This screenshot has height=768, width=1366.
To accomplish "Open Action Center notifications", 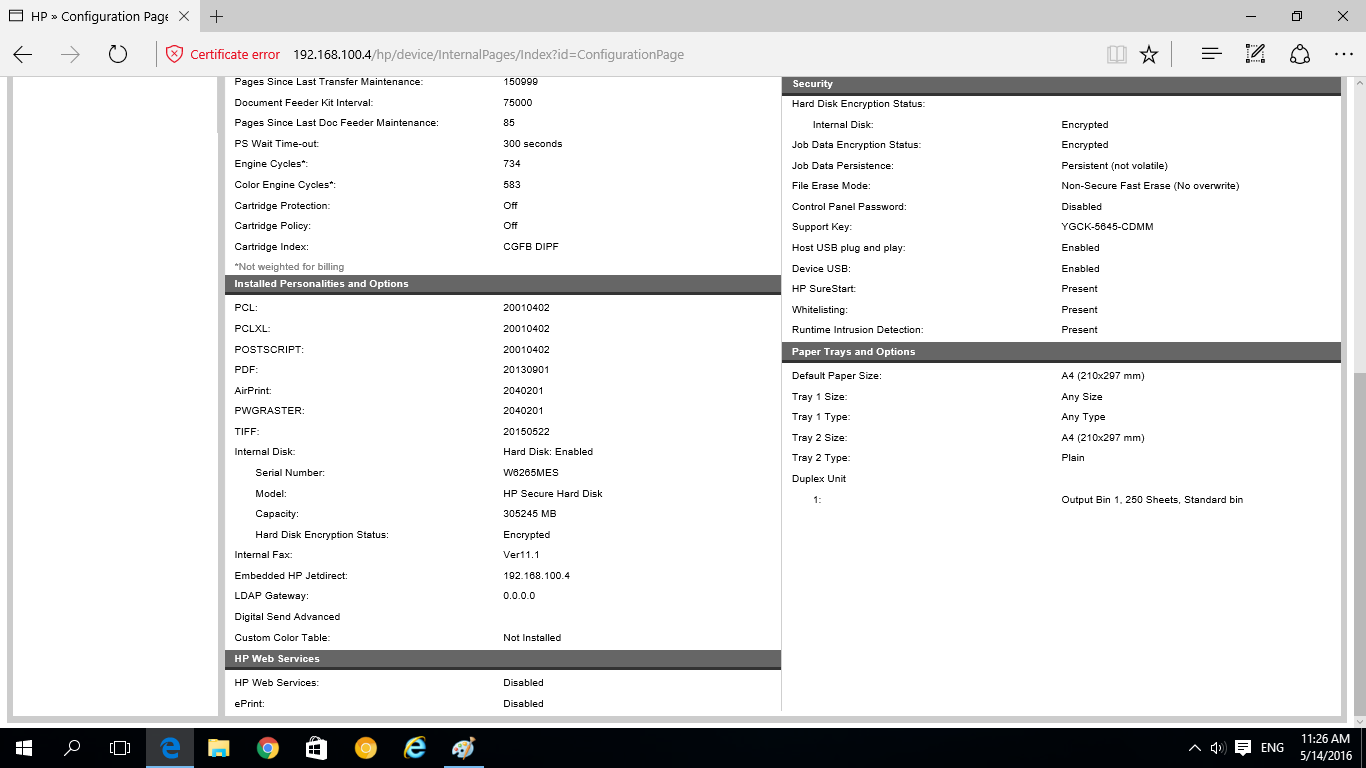I will (x=1243, y=748).
